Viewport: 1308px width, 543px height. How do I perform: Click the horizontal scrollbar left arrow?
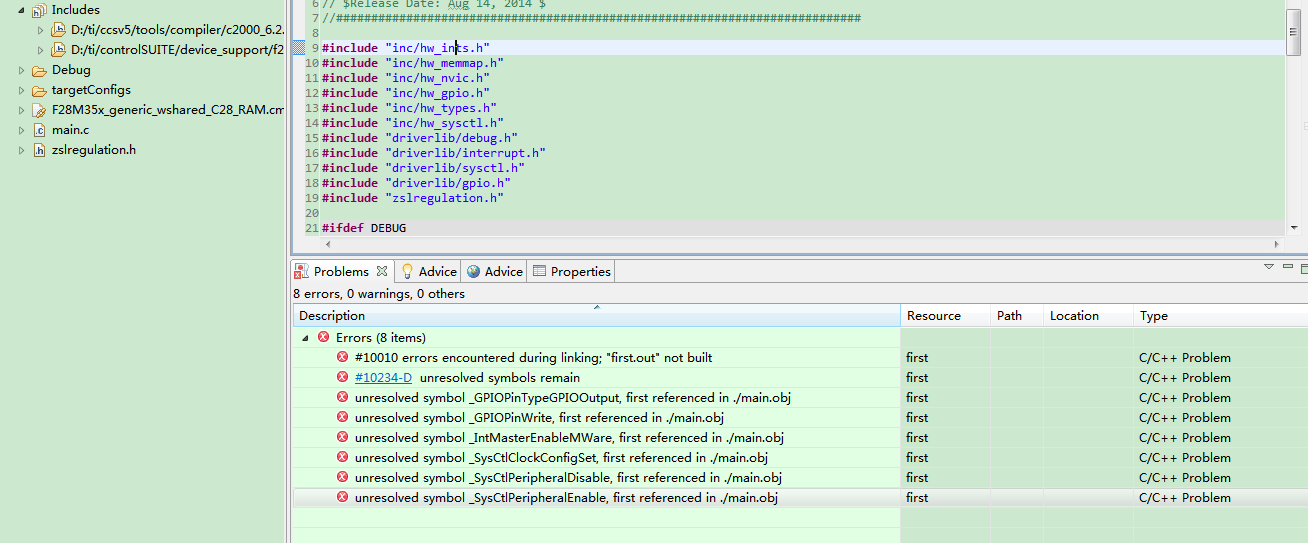click(327, 244)
